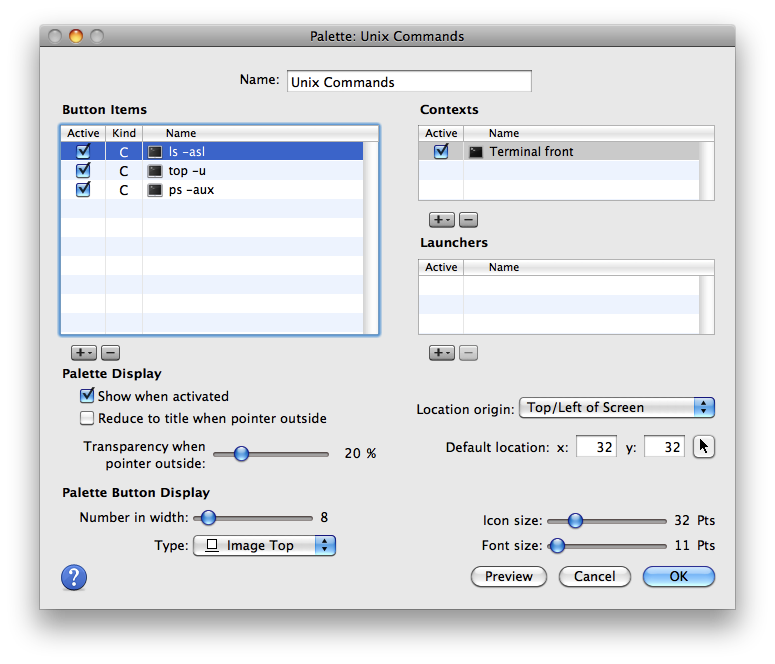The height and width of the screenshot is (664, 775).
Task: Select the ls -asl row
Action: pyautogui.click(x=212, y=151)
